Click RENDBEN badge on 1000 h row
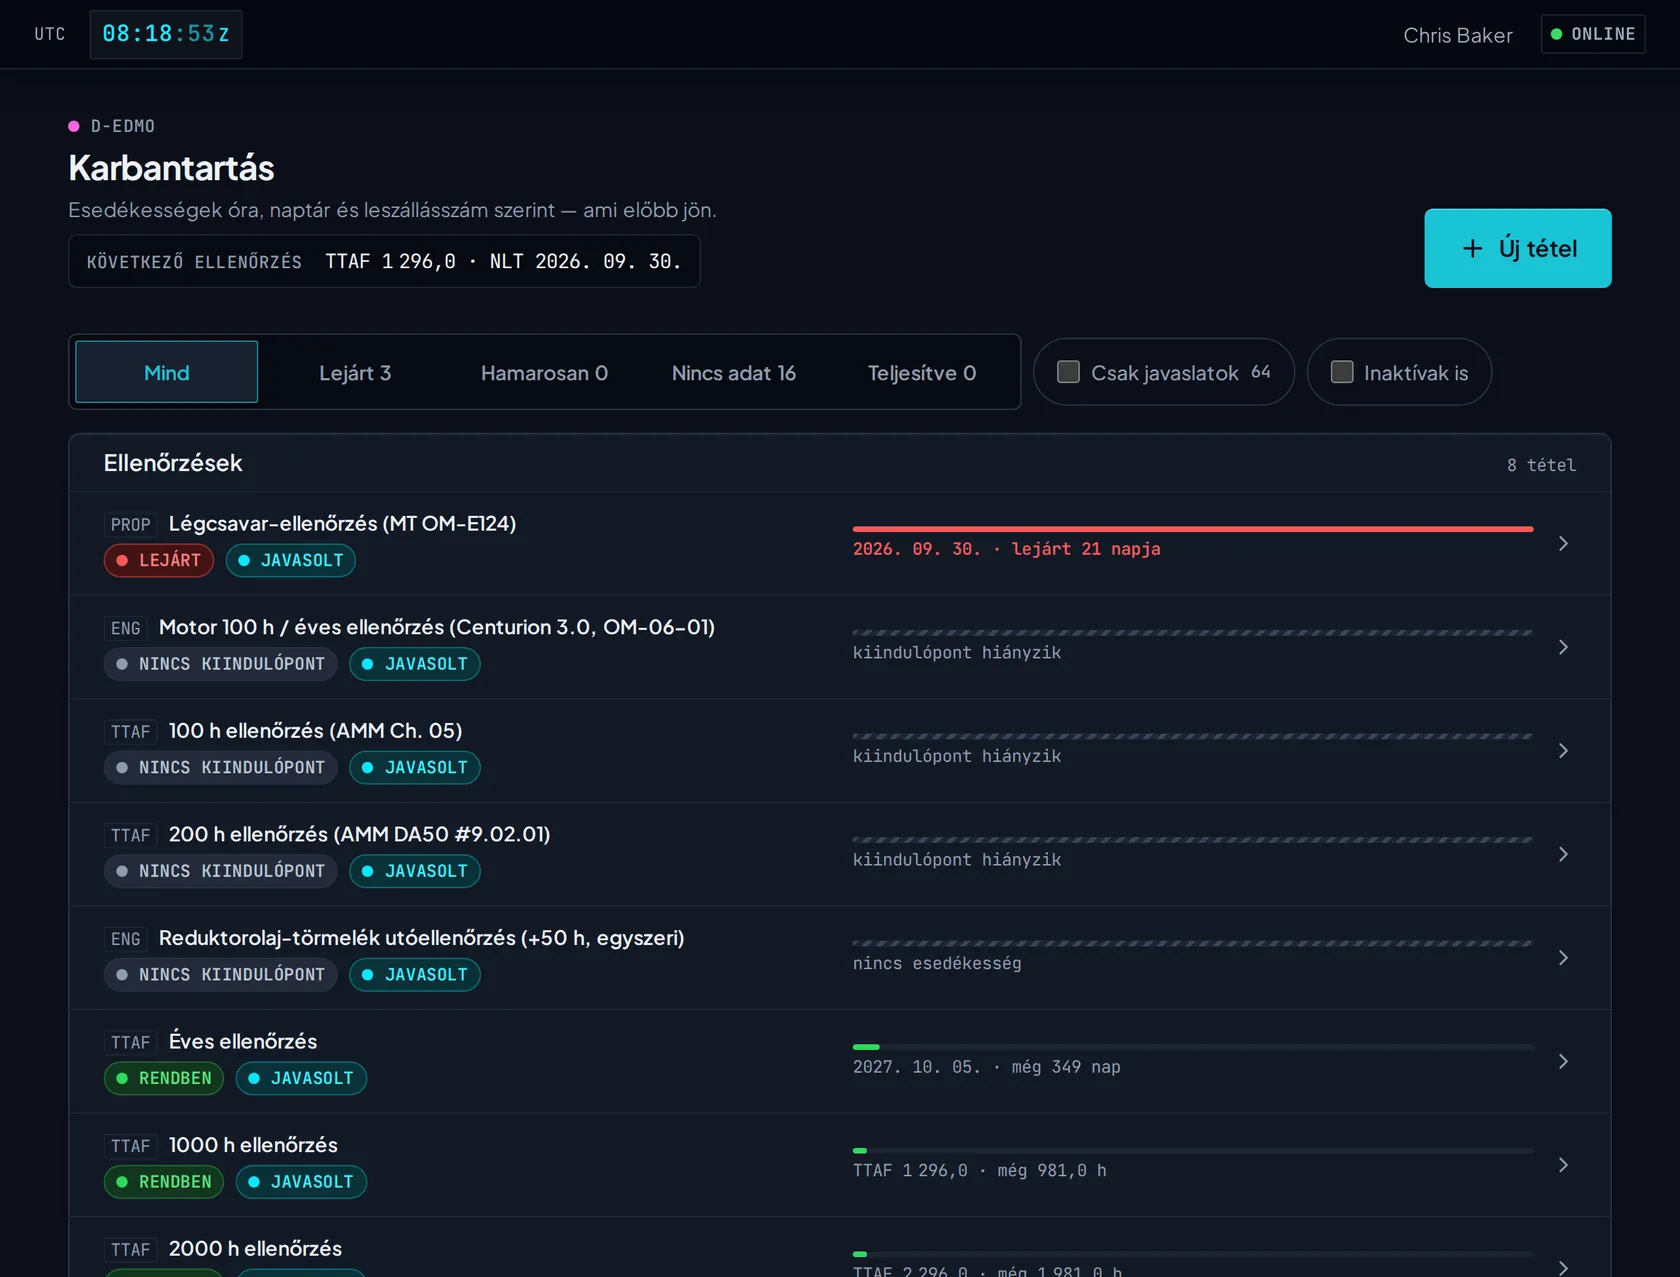 point(163,1182)
